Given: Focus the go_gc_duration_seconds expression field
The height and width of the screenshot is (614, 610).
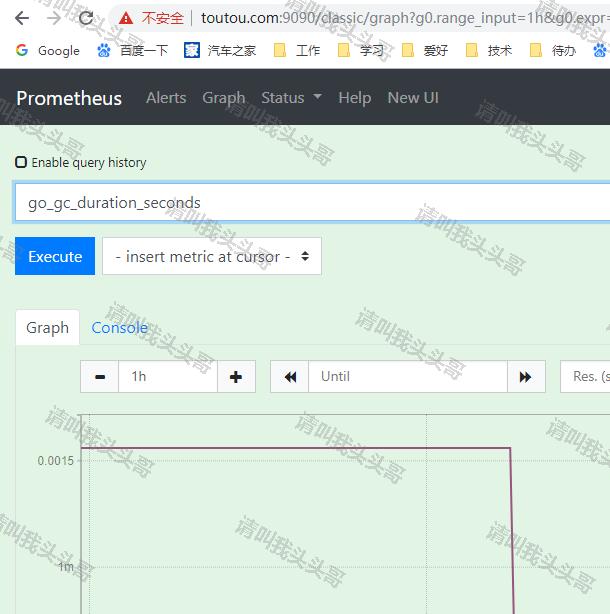Looking at the screenshot, I should tap(312, 202).
